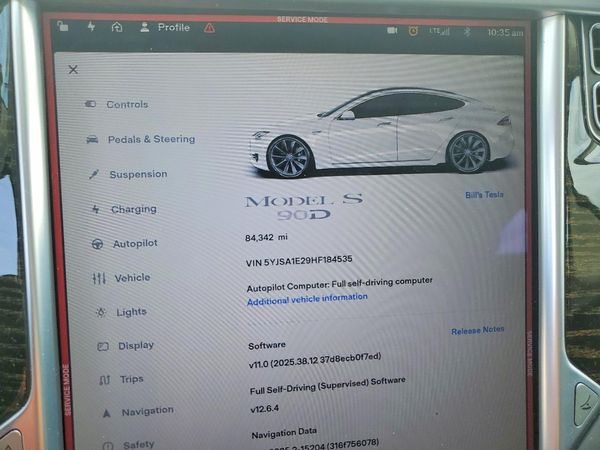Close the settings panel with X
Image resolution: width=600 pixels, height=450 pixels.
73,69
